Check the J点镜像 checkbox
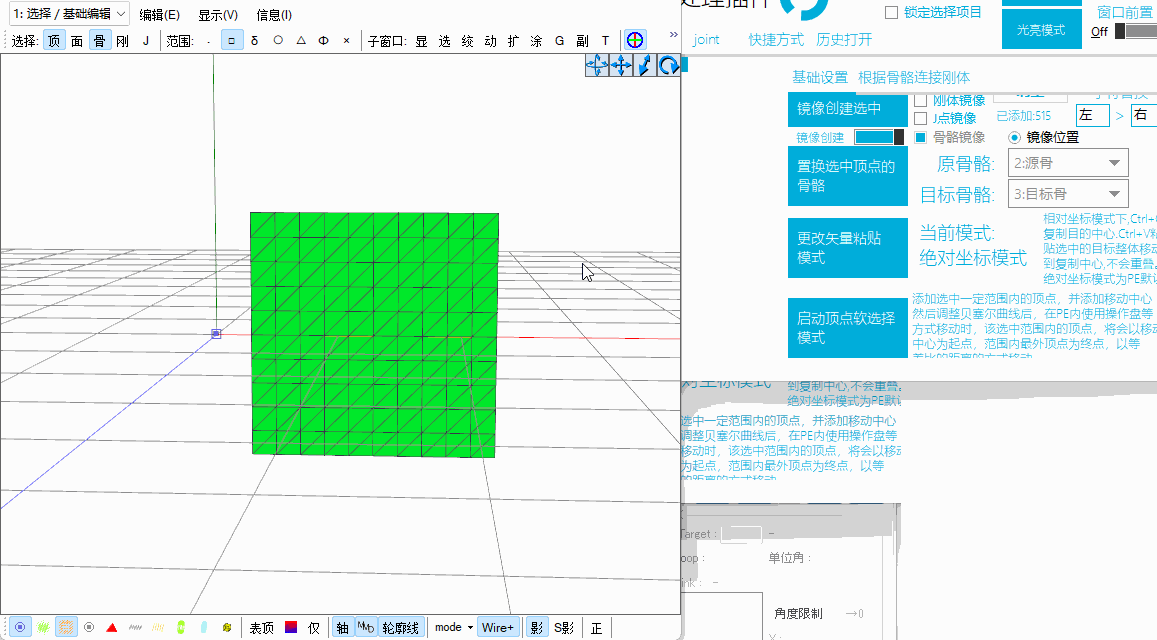1157x640 pixels. point(921,118)
